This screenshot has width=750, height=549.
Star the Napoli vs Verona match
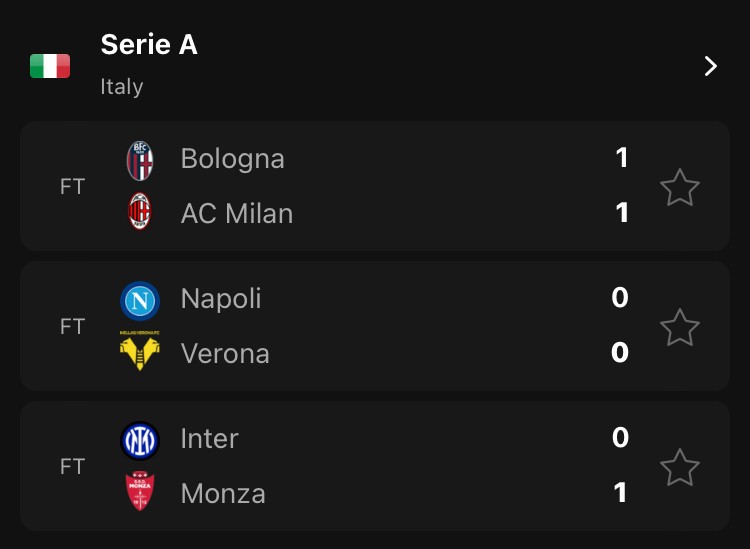click(x=680, y=327)
